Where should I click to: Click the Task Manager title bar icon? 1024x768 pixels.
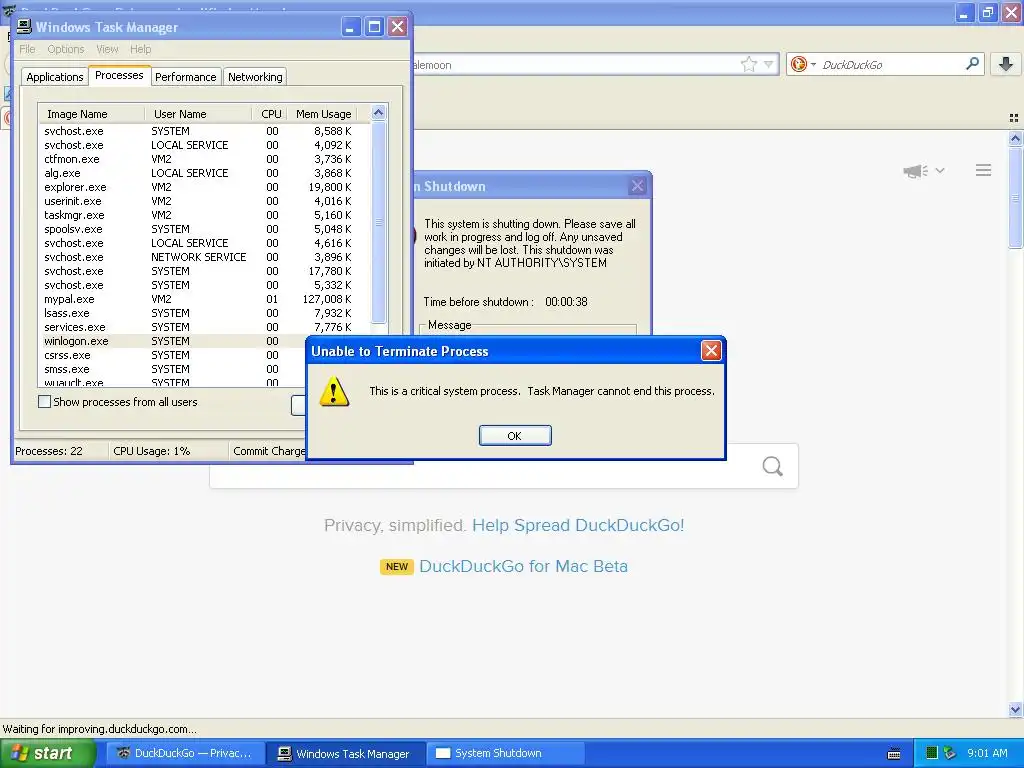click(x=24, y=26)
